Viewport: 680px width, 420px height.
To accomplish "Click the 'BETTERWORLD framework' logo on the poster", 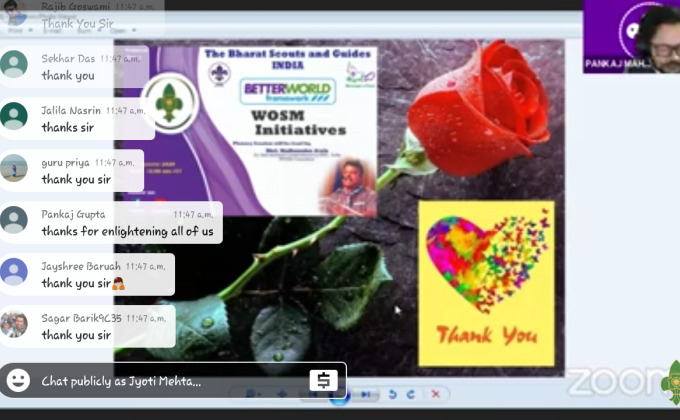I will coord(288,91).
